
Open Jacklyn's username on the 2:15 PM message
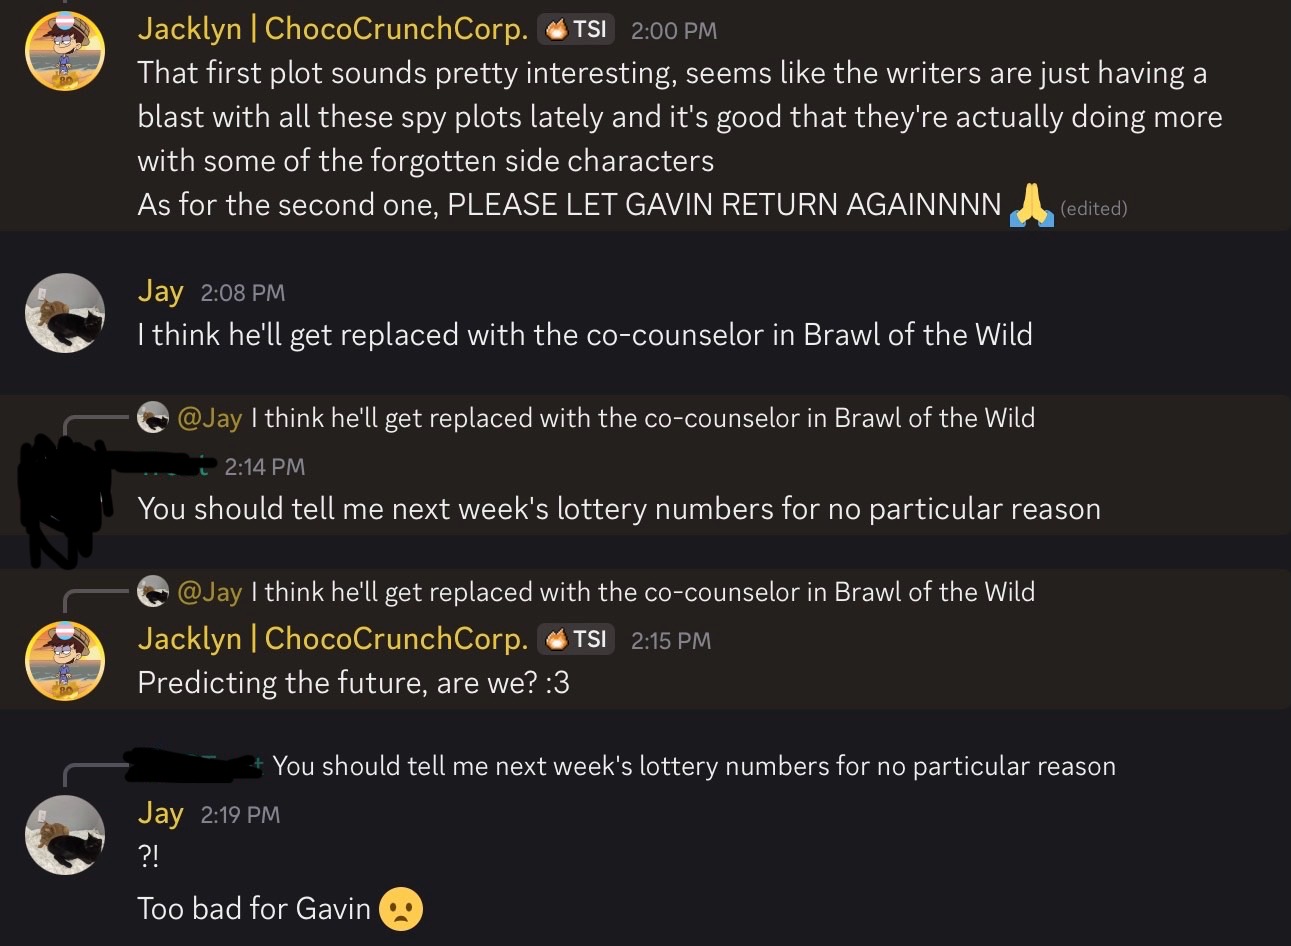coord(332,639)
